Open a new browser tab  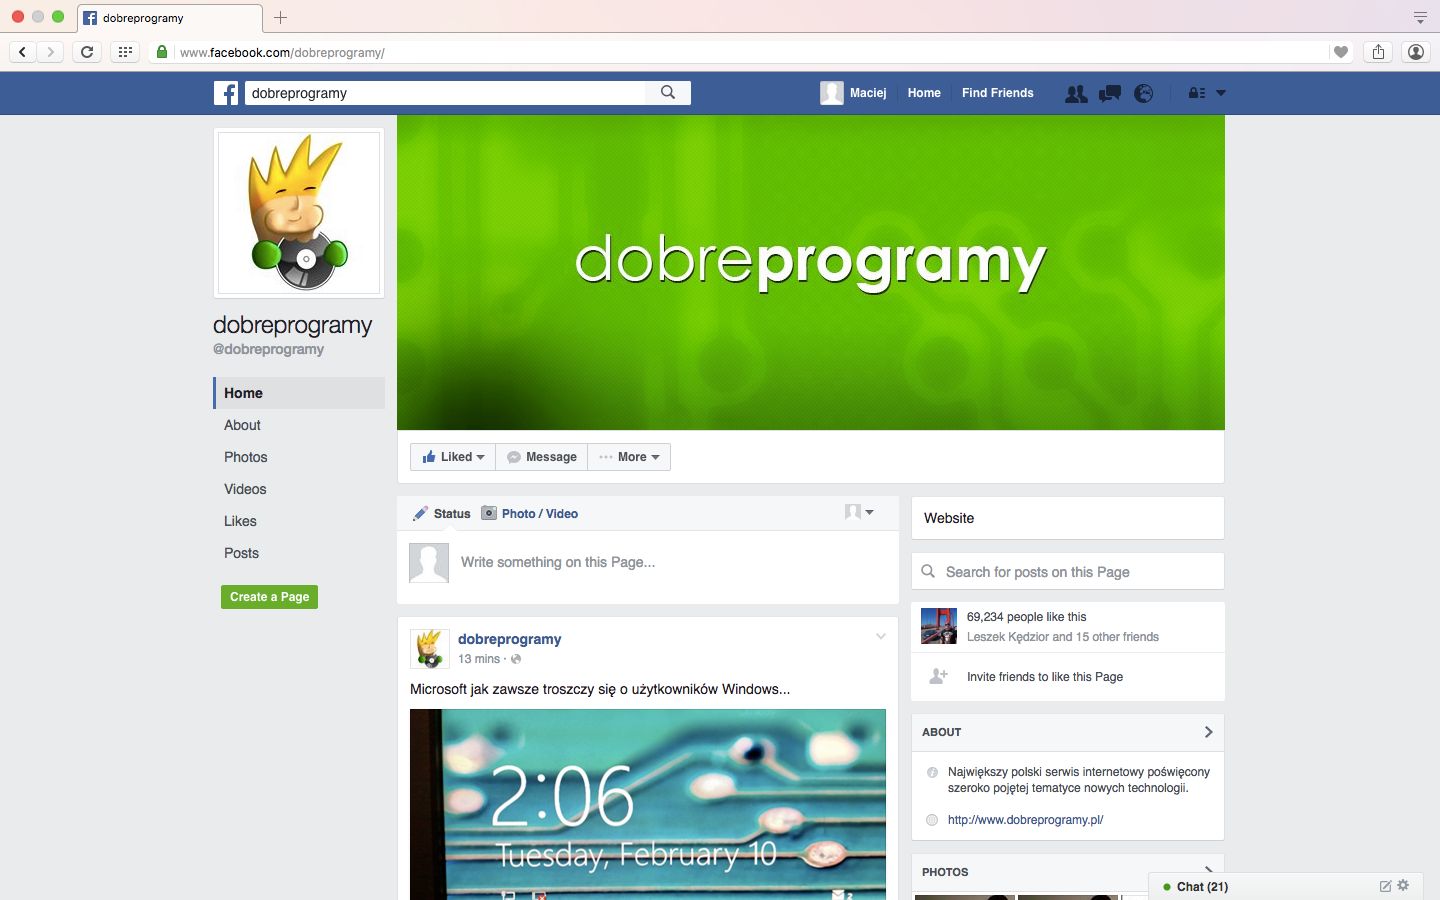(x=280, y=17)
